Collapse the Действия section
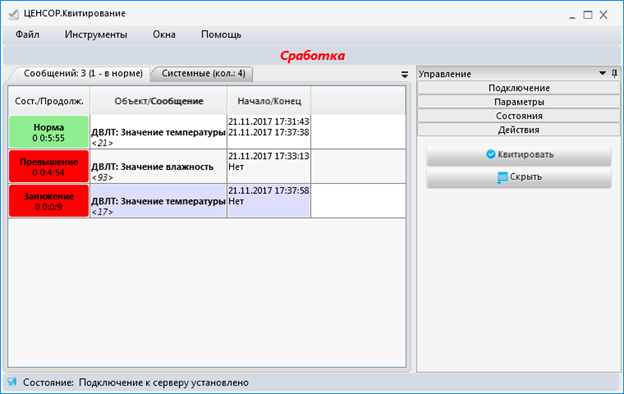 [519, 130]
